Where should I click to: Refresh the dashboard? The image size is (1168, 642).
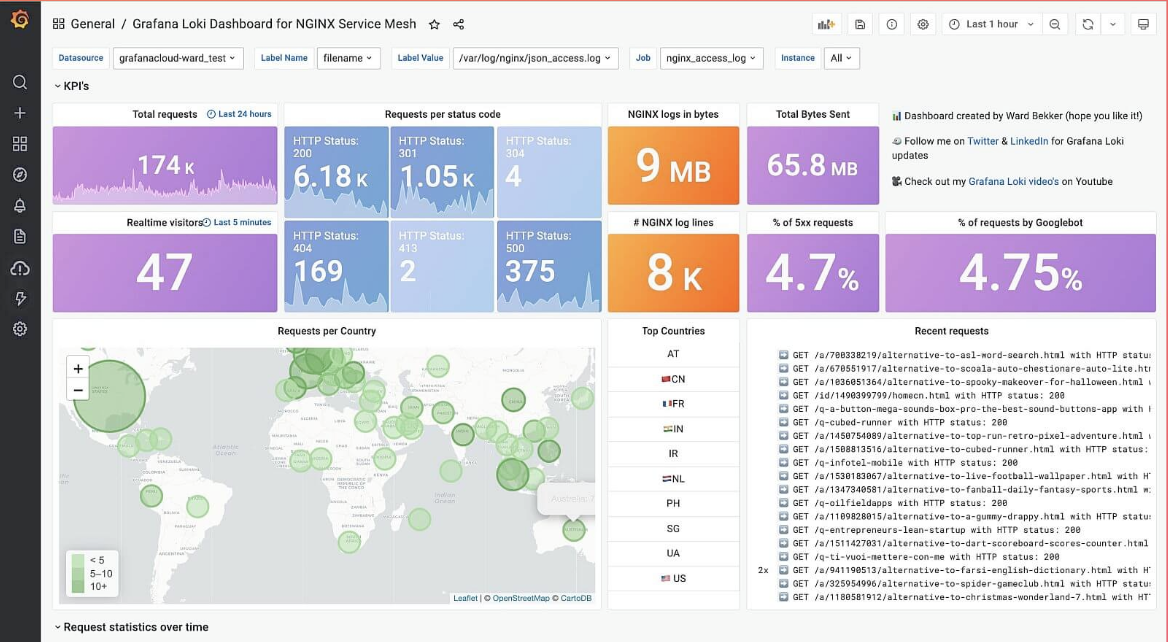coord(1088,25)
